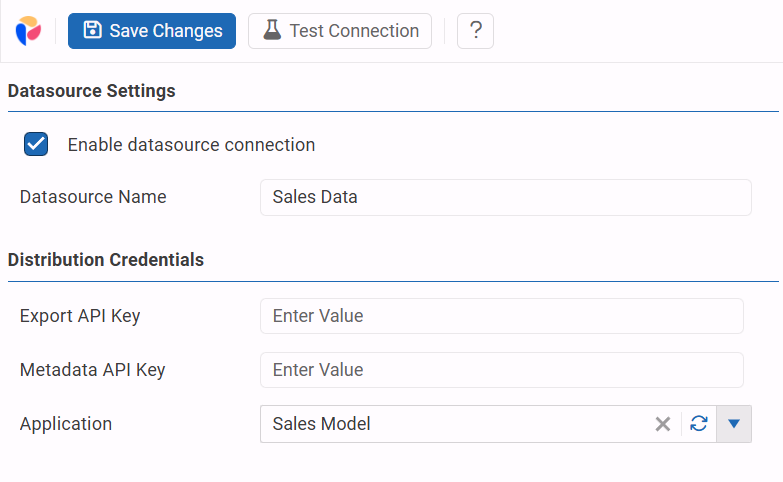783x482 pixels.
Task: Toggle the Enable datasource connection checkbox
Action: [x=36, y=144]
